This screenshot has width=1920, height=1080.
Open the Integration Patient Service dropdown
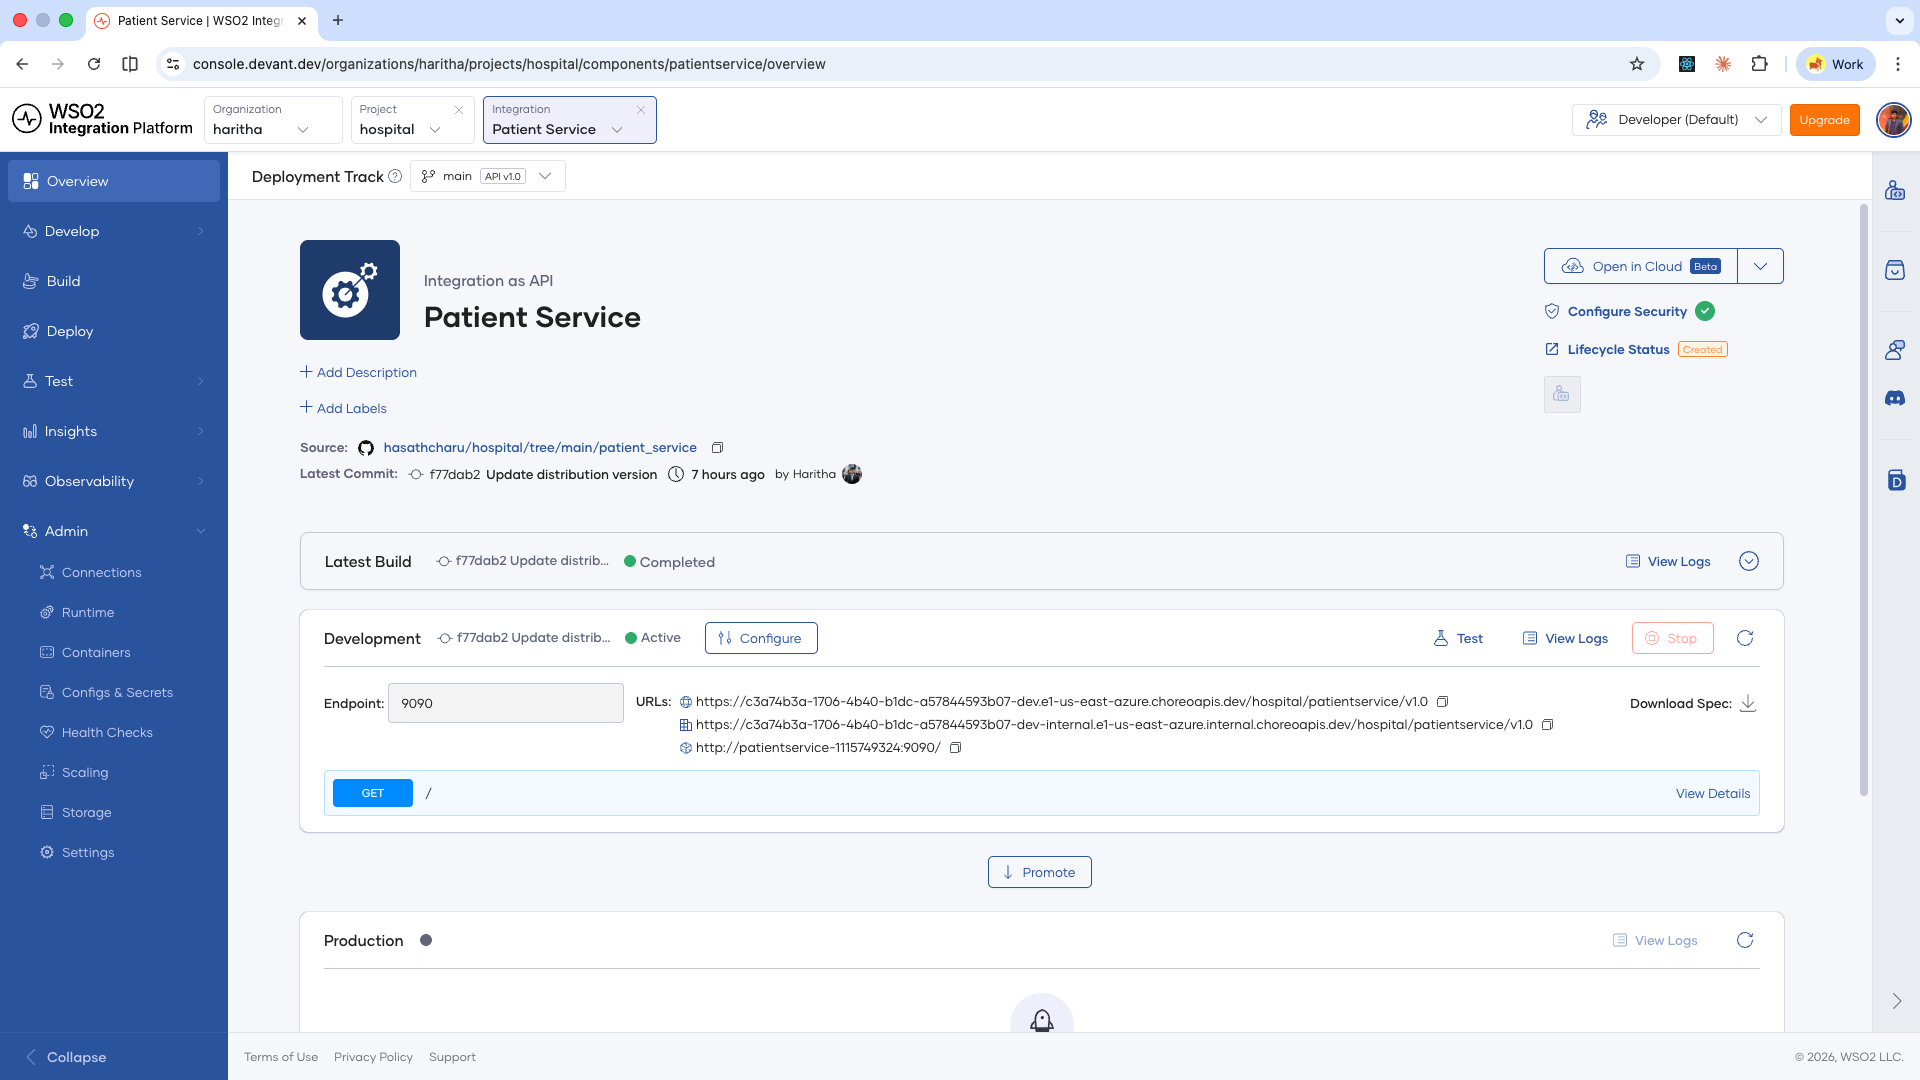[570, 120]
